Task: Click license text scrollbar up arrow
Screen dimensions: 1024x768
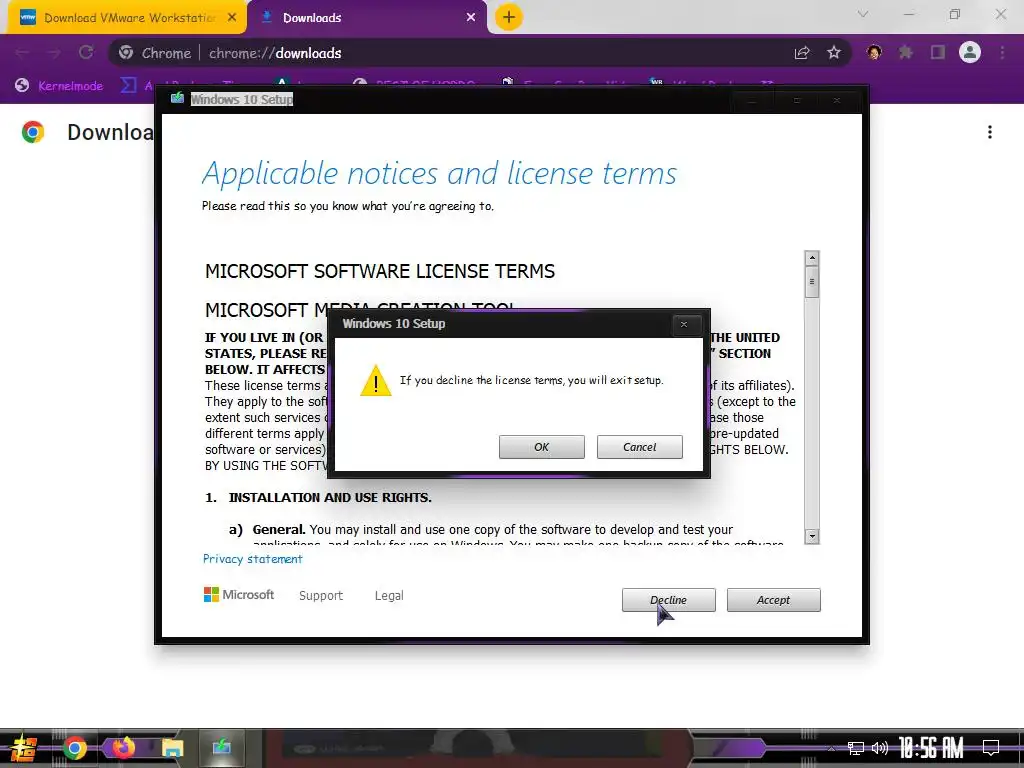Action: (x=812, y=257)
